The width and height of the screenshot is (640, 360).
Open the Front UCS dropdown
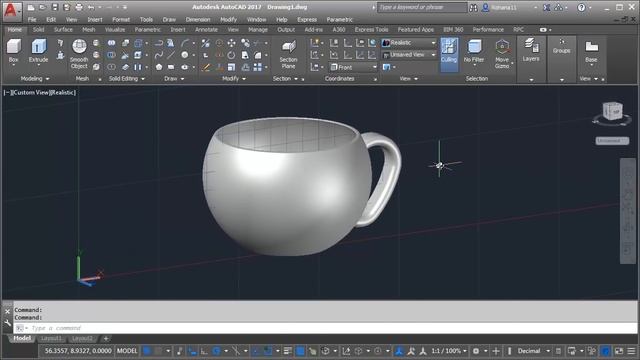pos(353,67)
